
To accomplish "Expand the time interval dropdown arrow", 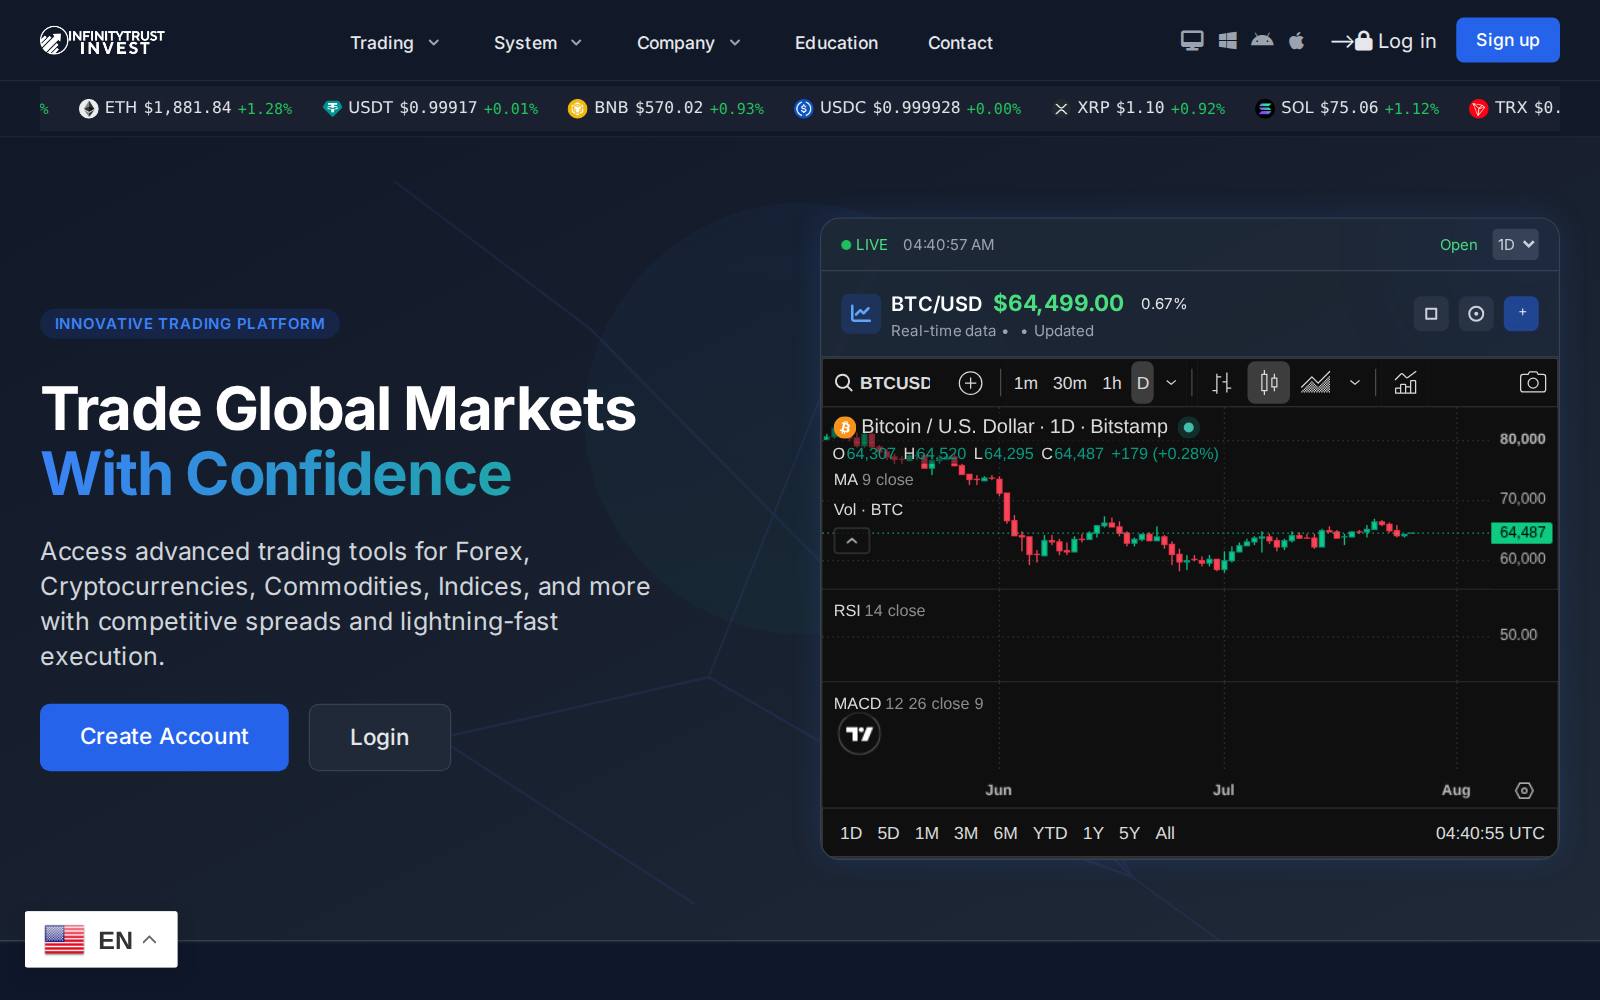I will [x=1171, y=383].
